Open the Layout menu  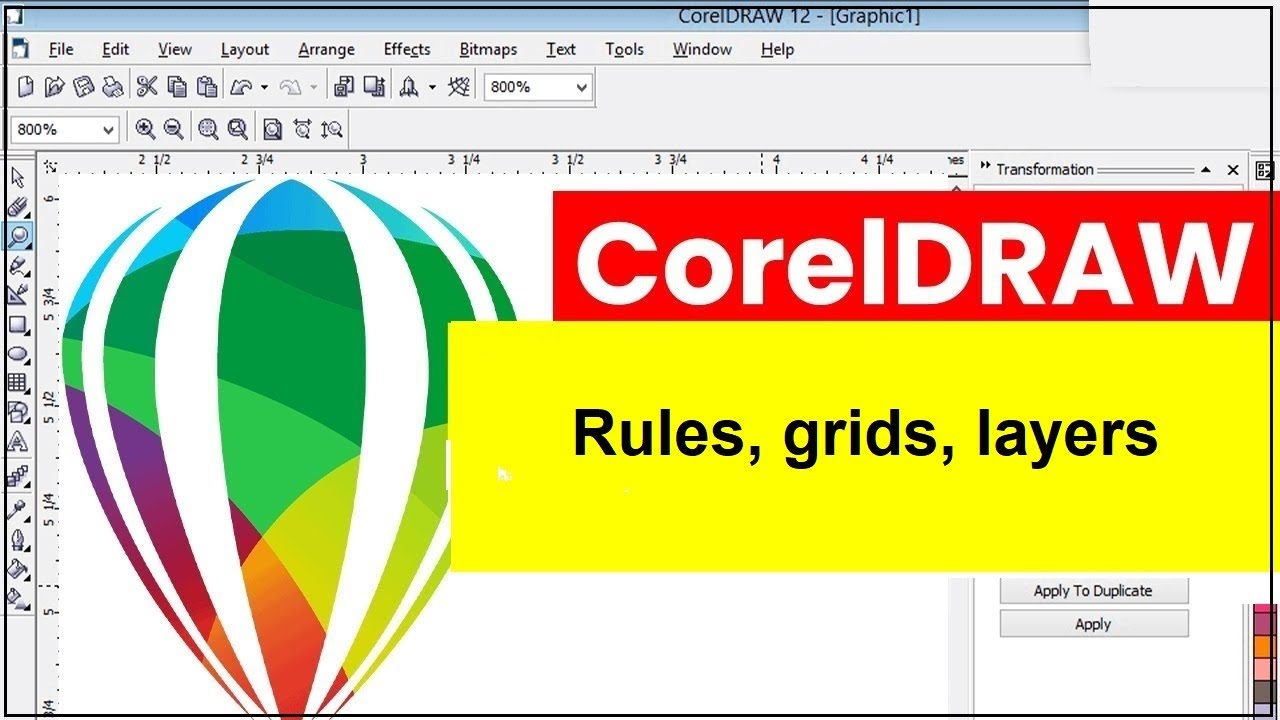coord(245,49)
